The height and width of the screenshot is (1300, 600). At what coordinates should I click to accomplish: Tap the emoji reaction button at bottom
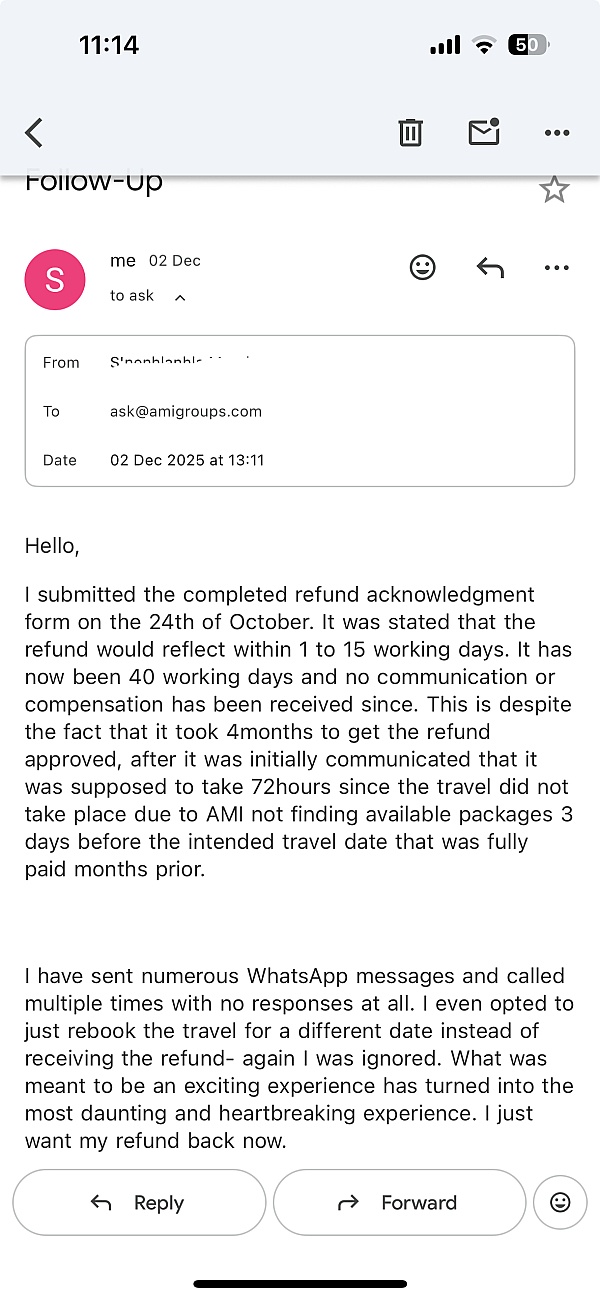click(560, 1202)
